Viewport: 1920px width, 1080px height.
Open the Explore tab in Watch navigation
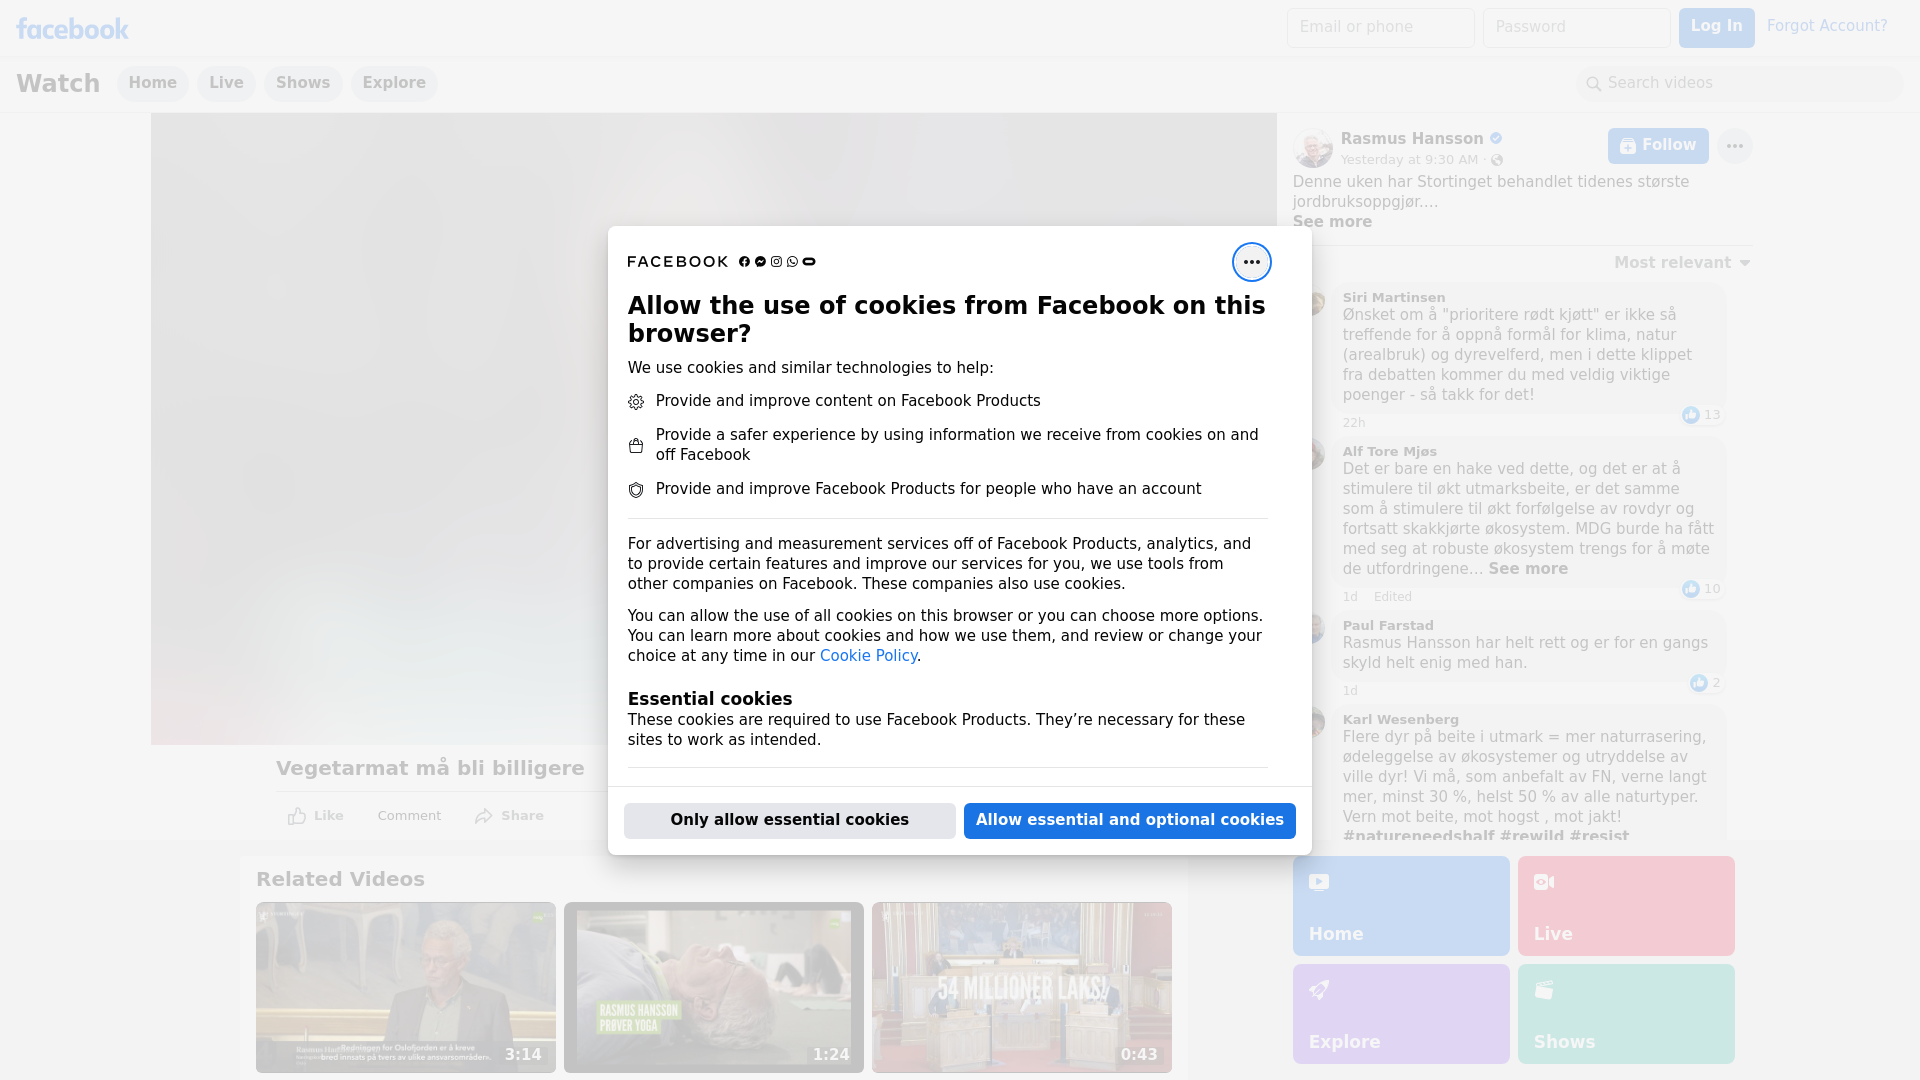[x=394, y=84]
